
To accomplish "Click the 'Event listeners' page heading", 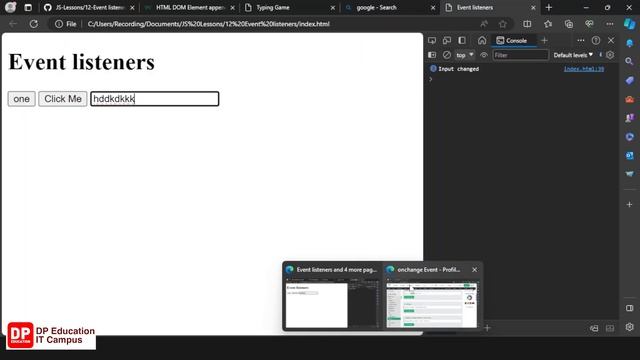I will [x=82, y=62].
